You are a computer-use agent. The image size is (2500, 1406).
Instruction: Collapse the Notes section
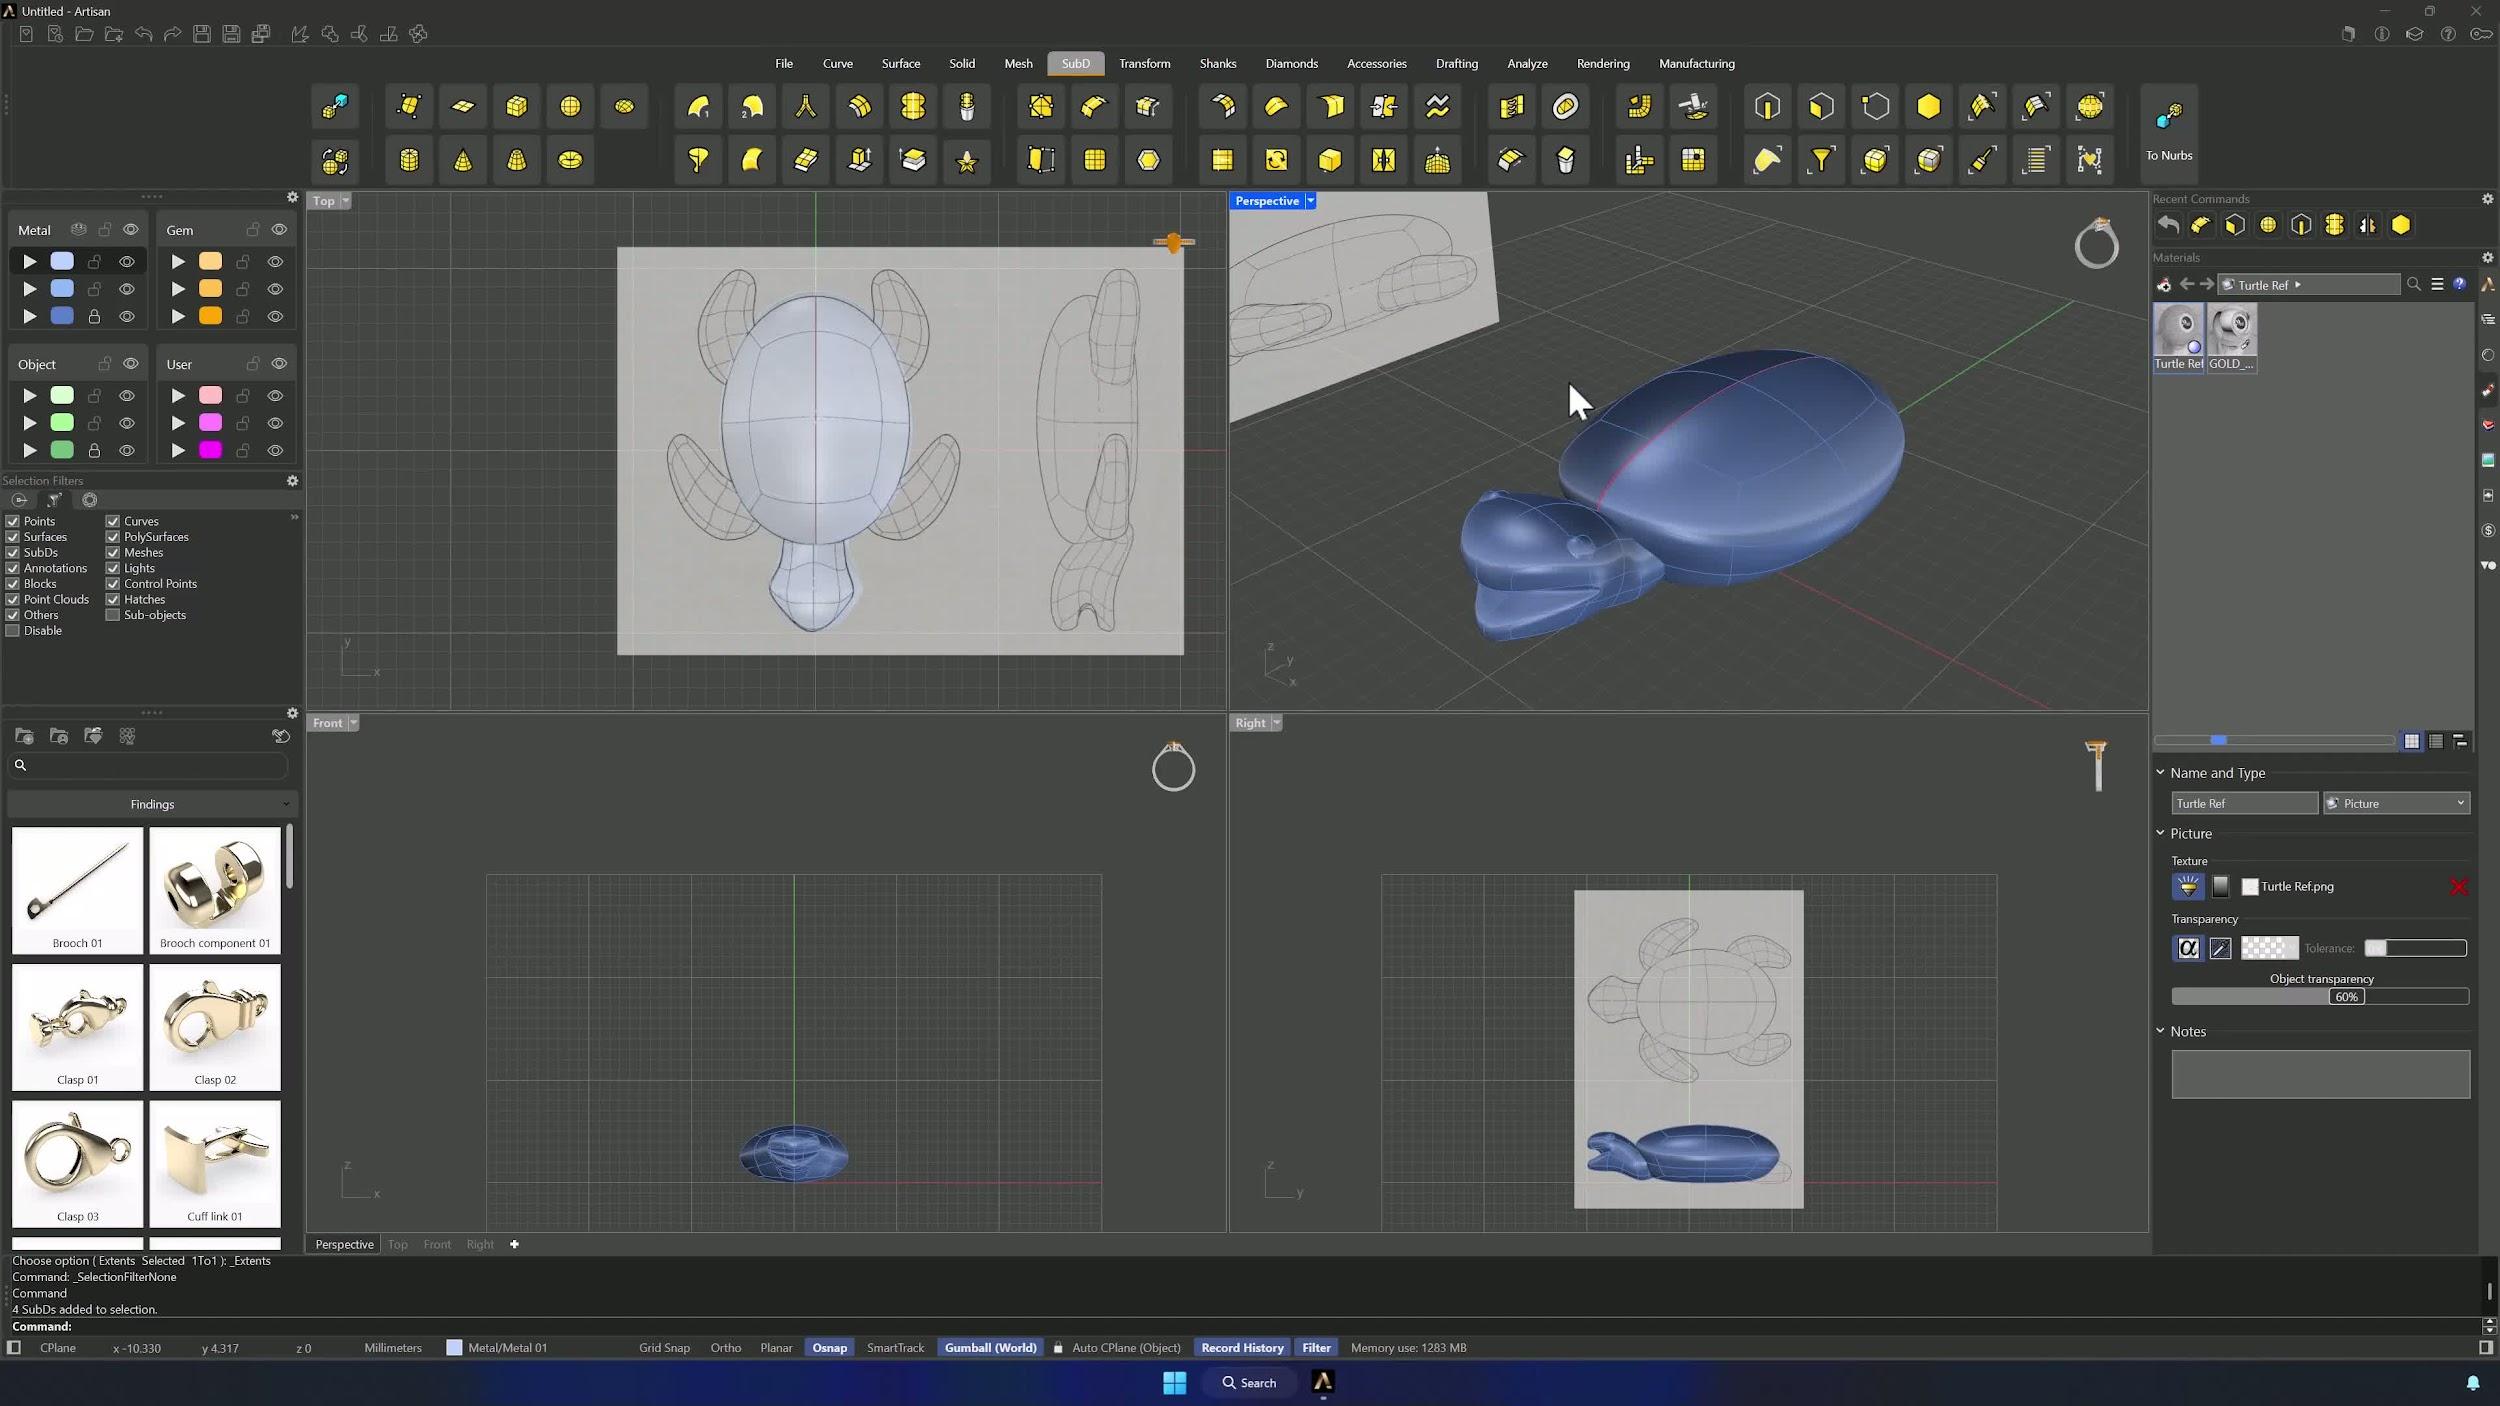point(2160,1032)
